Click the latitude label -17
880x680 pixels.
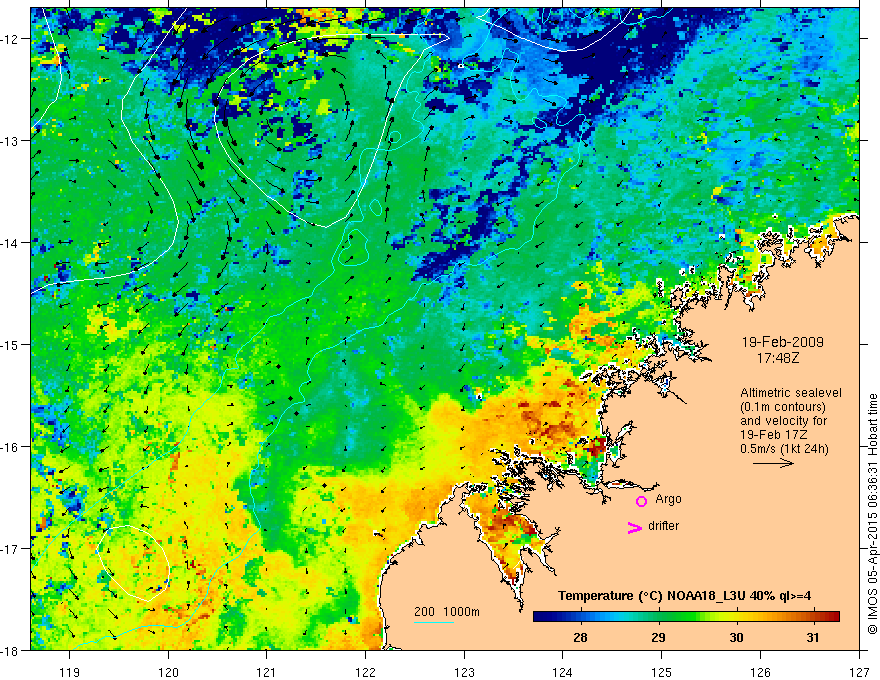[x=10, y=549]
